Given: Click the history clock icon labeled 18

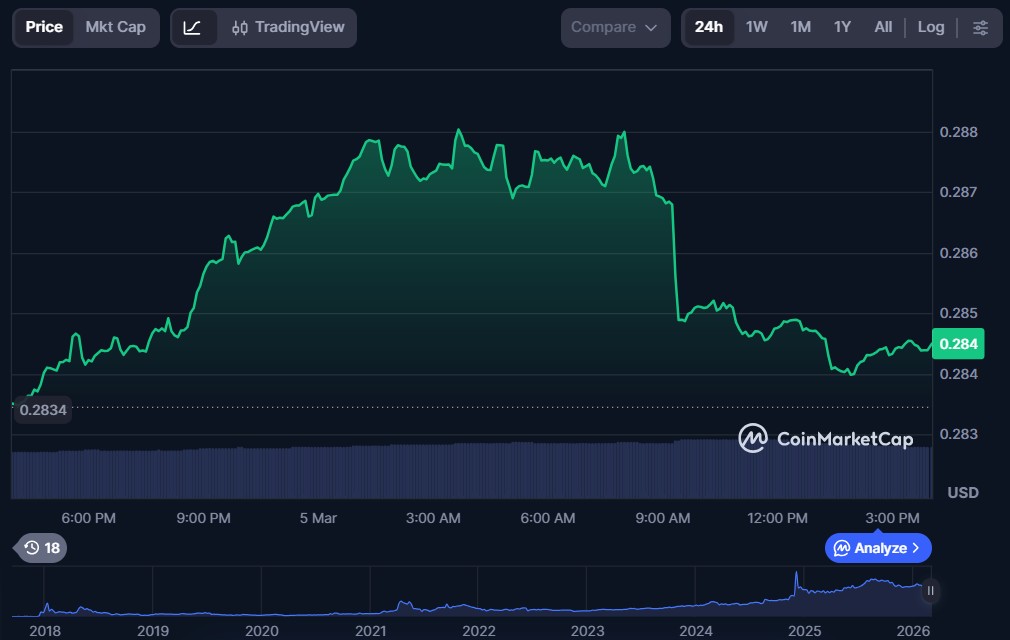Looking at the screenshot, I should (x=41, y=548).
